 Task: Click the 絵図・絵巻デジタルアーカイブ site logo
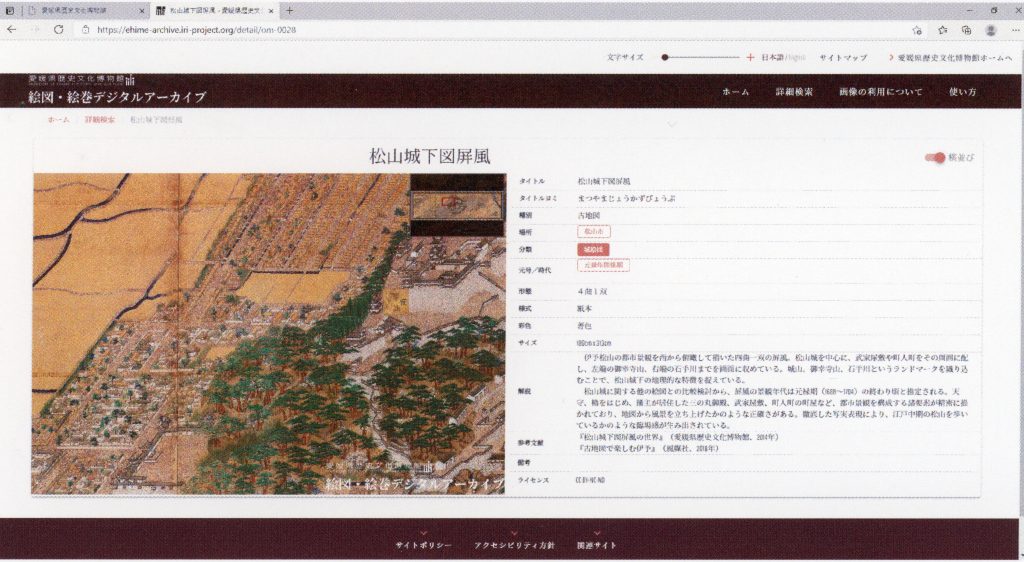click(118, 91)
